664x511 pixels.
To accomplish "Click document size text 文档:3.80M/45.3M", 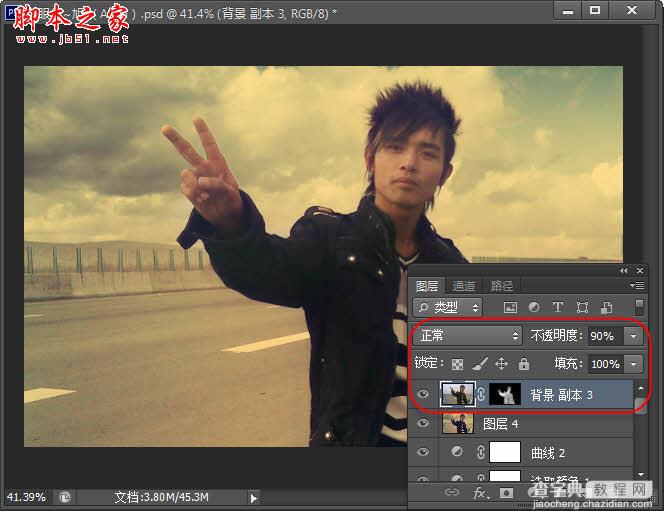I will tap(161, 497).
